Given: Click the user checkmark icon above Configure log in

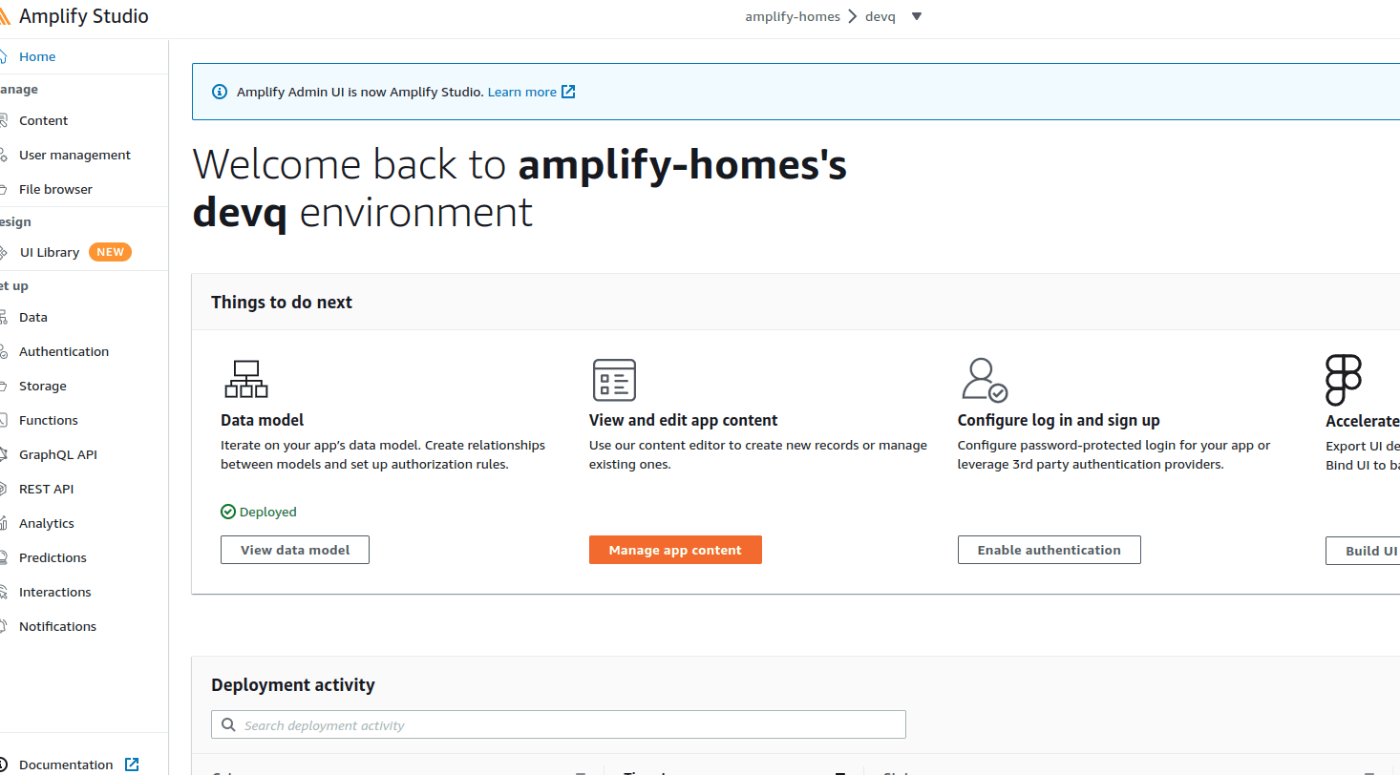Looking at the screenshot, I should tap(984, 380).
